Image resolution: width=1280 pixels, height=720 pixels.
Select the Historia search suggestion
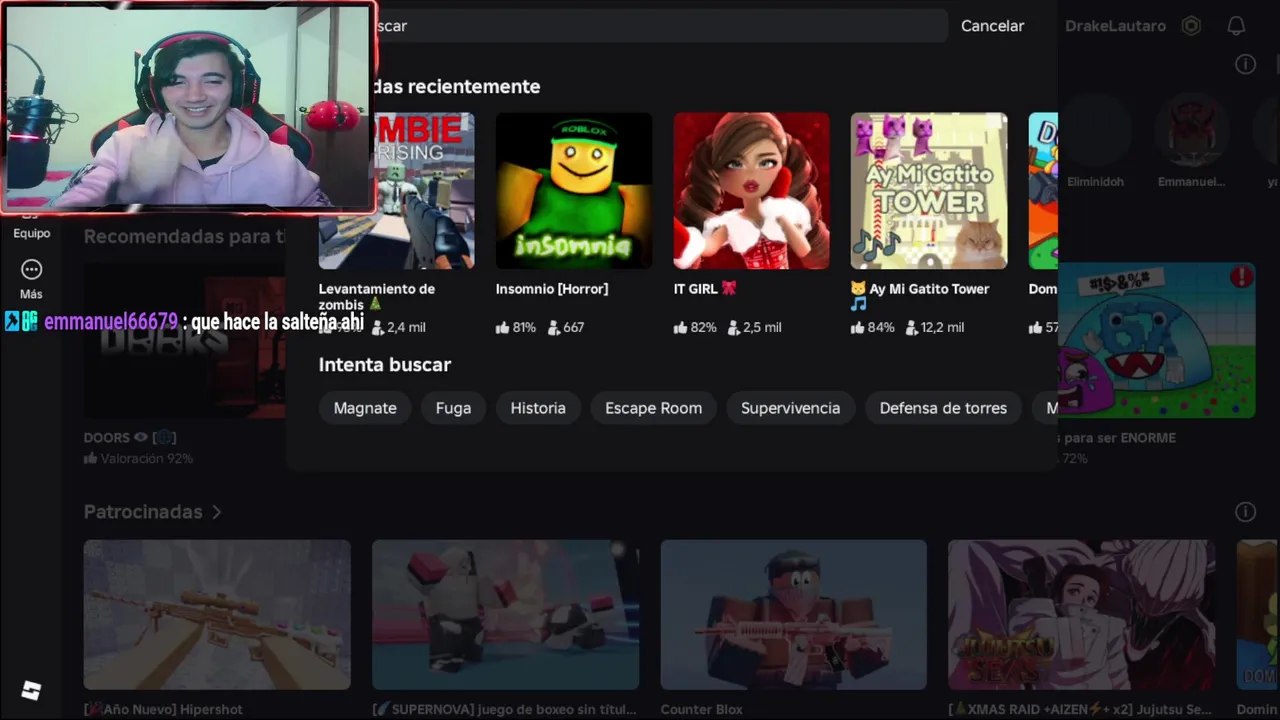click(538, 408)
